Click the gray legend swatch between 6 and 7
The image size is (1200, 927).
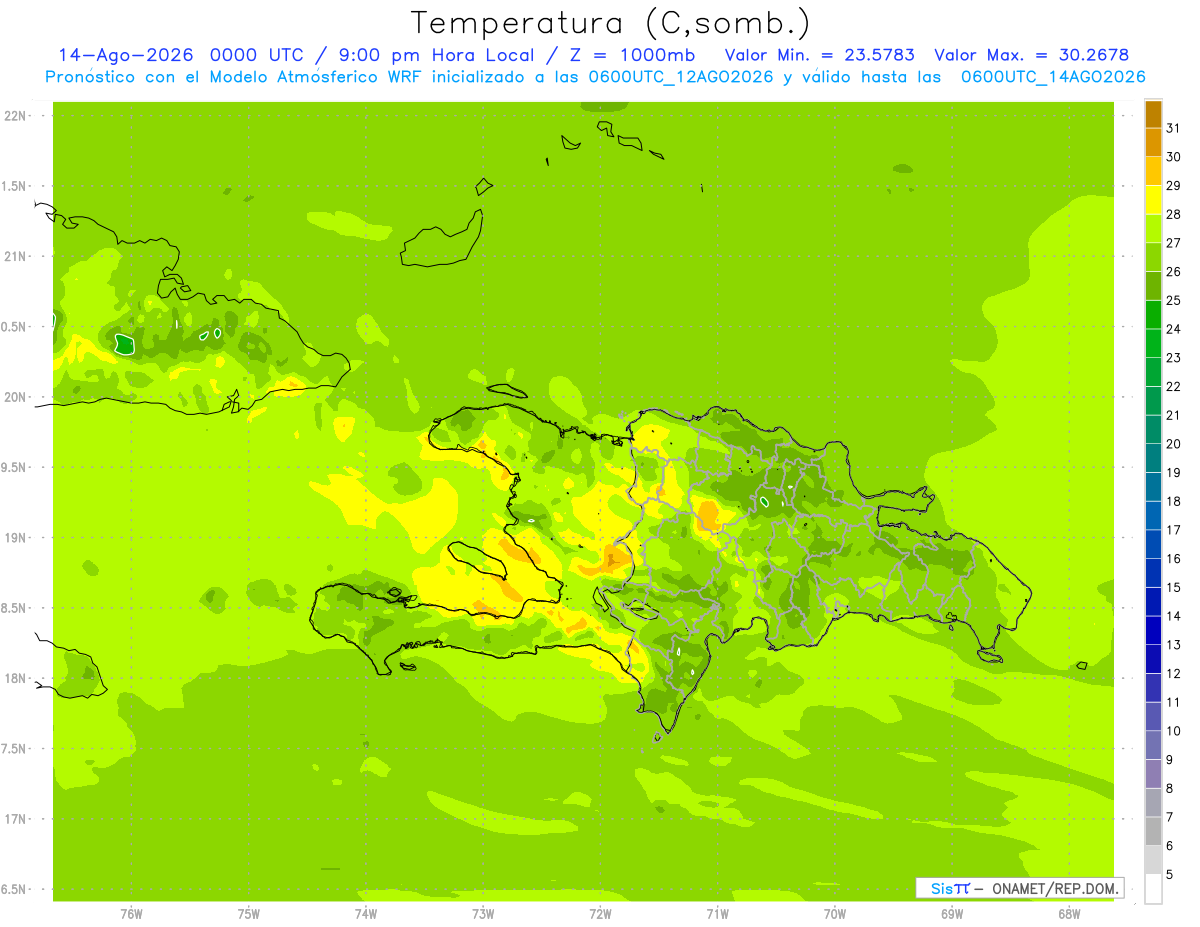coord(1153,832)
